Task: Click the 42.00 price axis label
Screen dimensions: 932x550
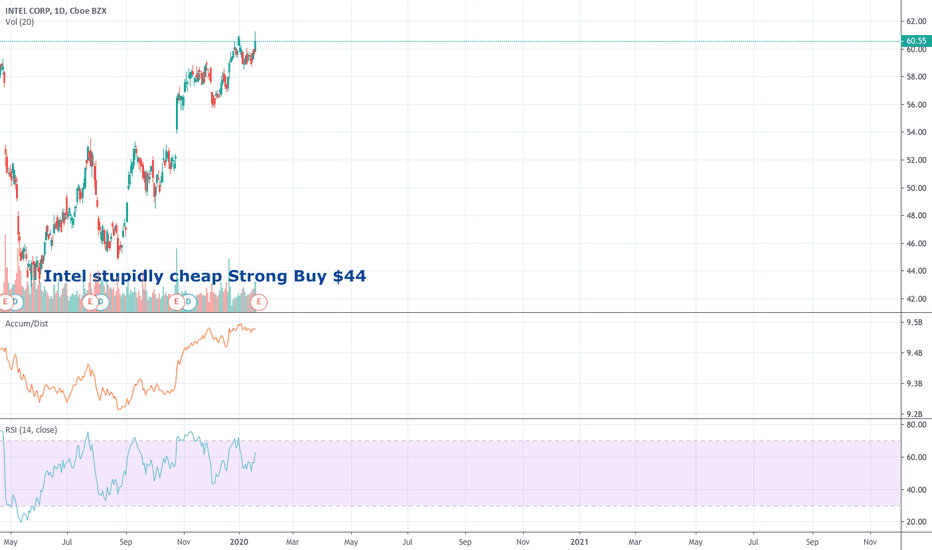Action: pyautogui.click(x=916, y=299)
